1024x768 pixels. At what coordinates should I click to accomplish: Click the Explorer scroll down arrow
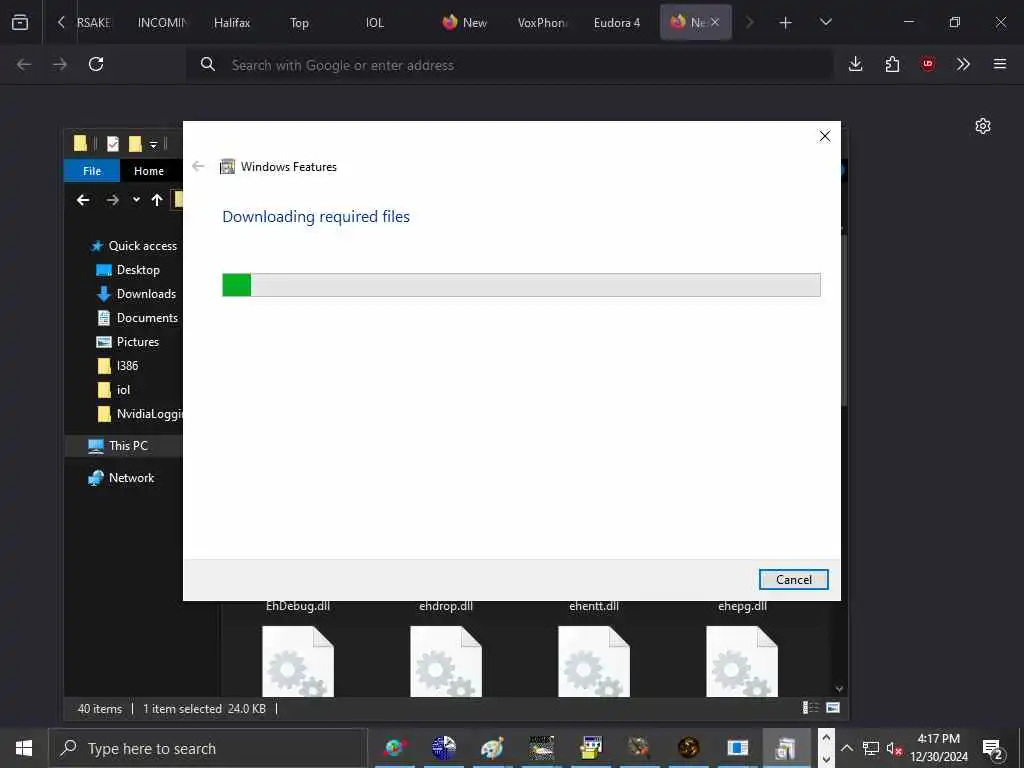839,689
